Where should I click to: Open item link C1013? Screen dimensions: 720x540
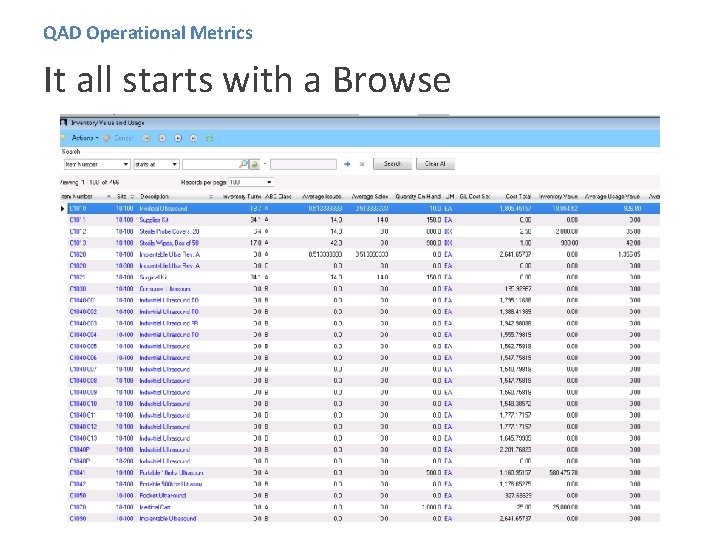click(78, 243)
